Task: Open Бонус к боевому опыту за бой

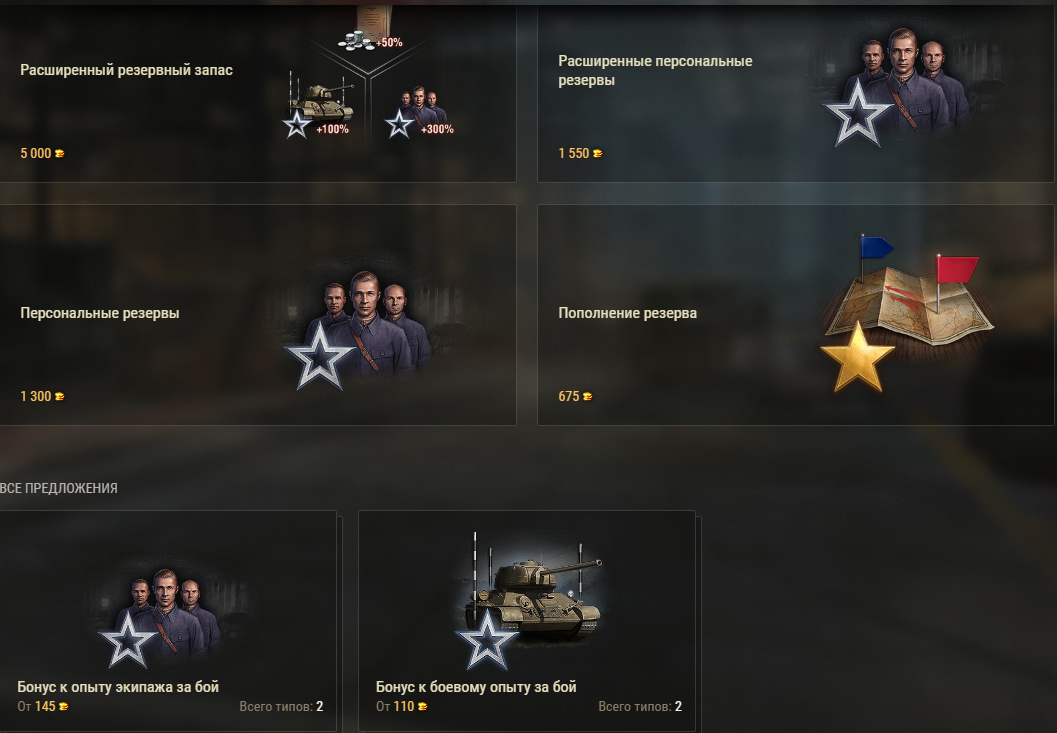Action: 476,686
